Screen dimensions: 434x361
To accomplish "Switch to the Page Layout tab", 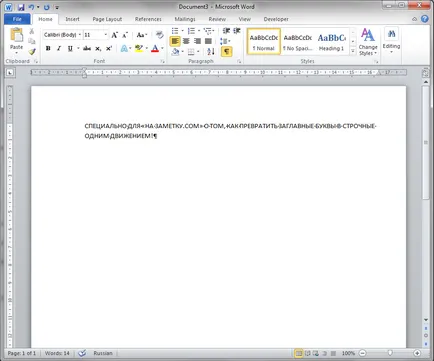I will 107,19.
